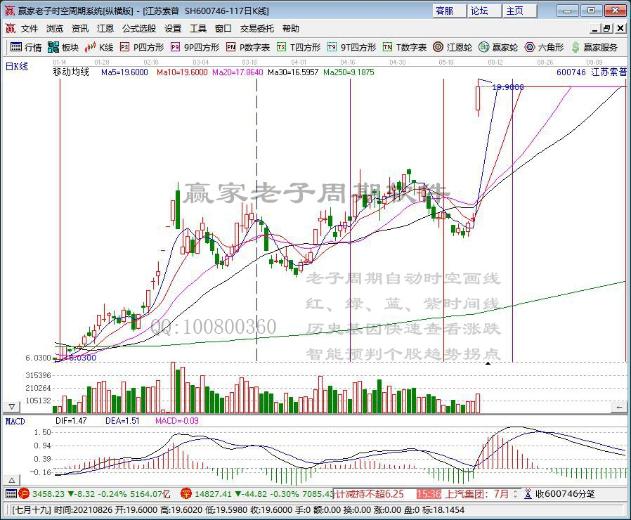
Task: Select the 9P四方形 tool icon
Action: (175, 47)
